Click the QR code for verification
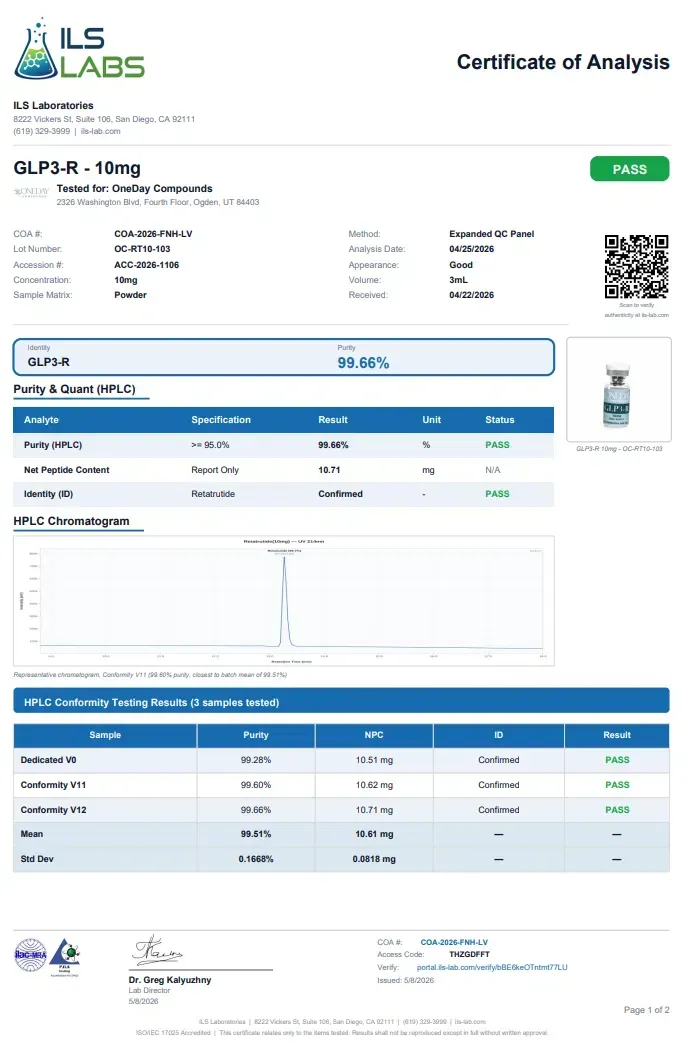This screenshot has width=694, height=1043. point(636,266)
